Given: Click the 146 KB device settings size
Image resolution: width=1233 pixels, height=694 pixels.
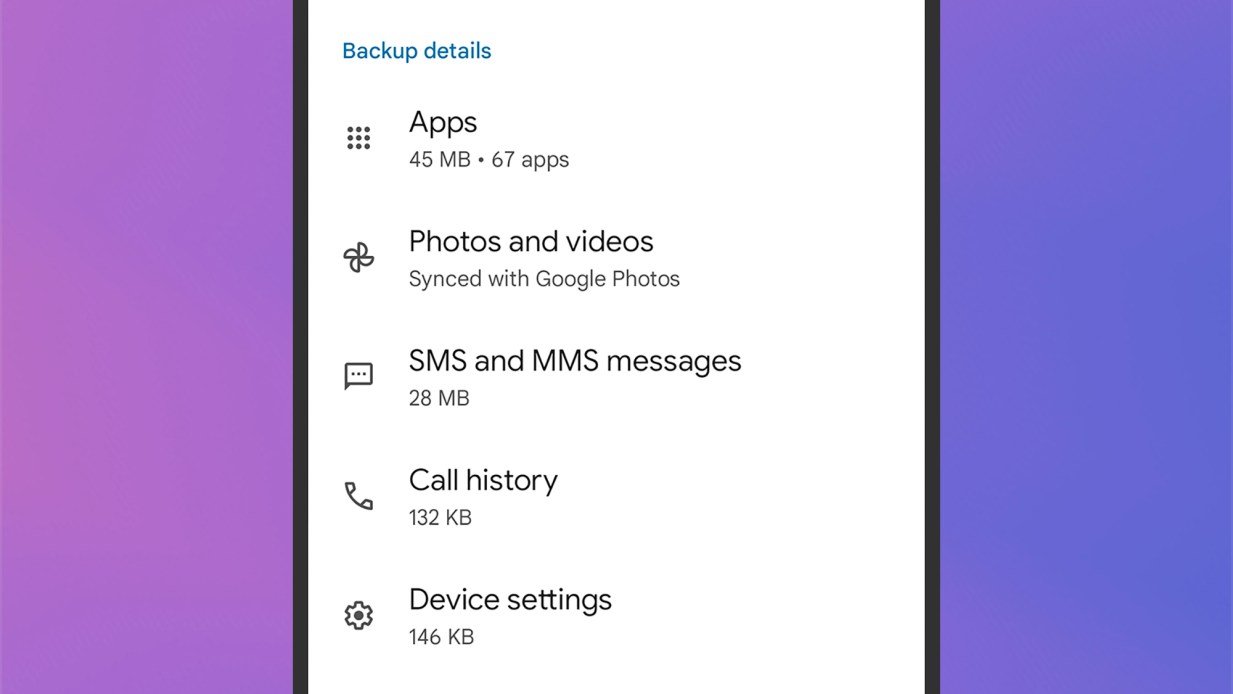Looking at the screenshot, I should pos(440,637).
